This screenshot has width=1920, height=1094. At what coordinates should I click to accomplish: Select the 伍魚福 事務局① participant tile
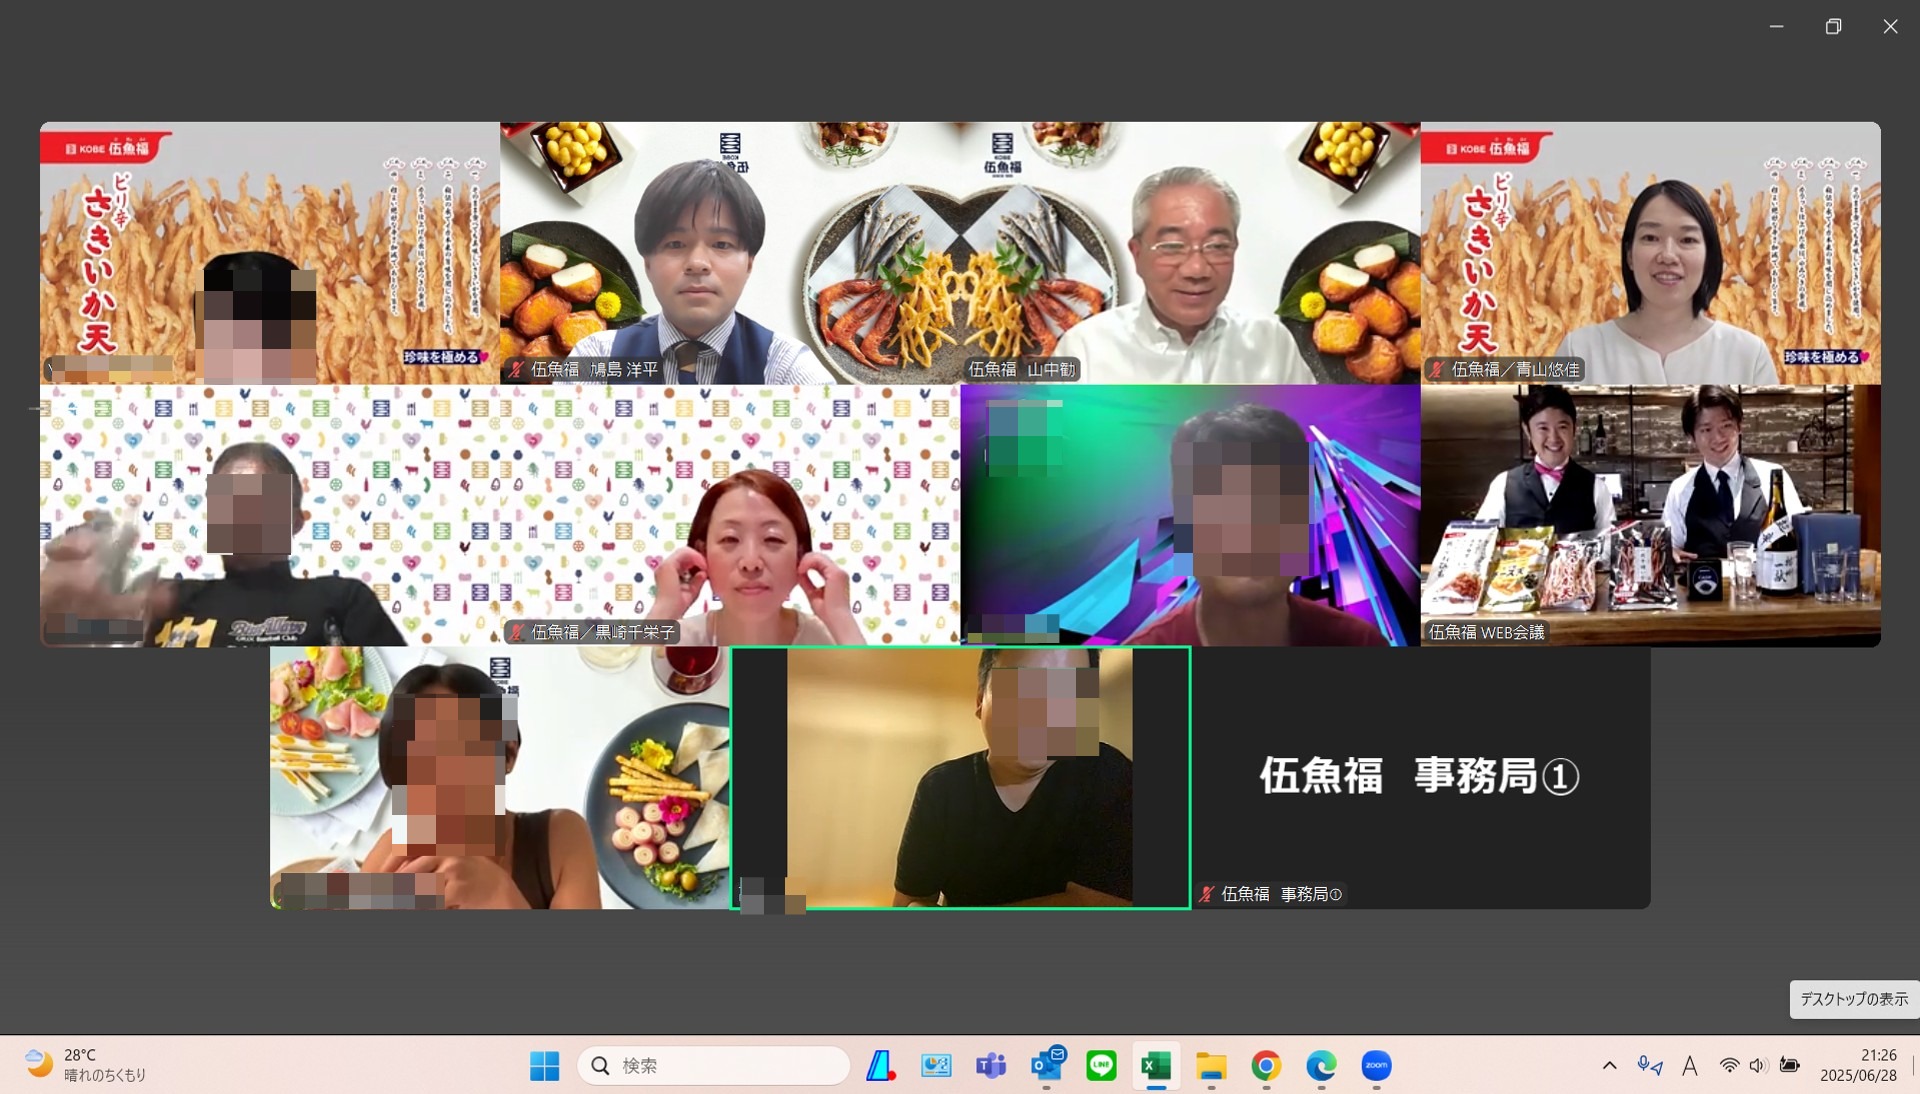click(x=1421, y=778)
